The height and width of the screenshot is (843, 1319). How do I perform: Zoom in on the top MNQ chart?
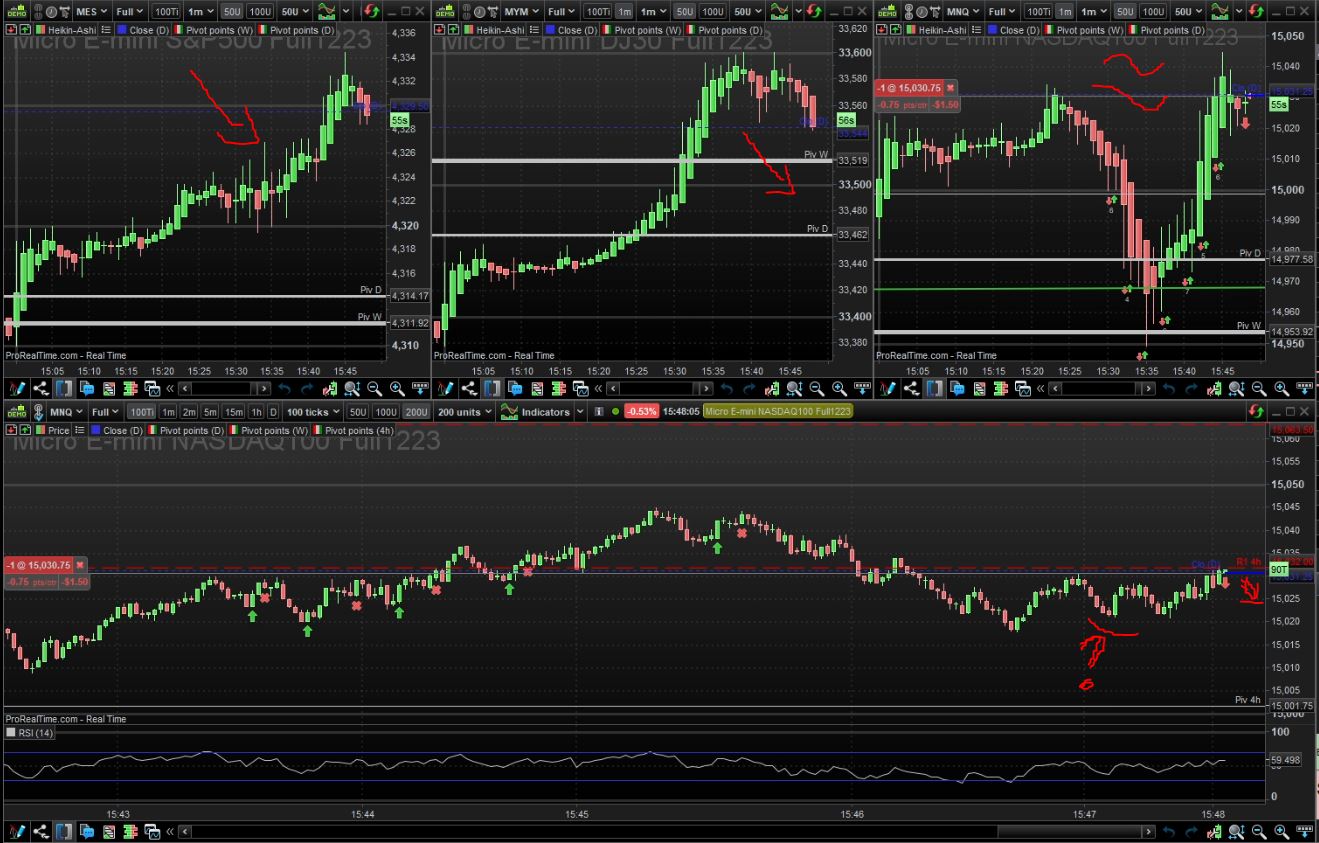pos(1279,388)
